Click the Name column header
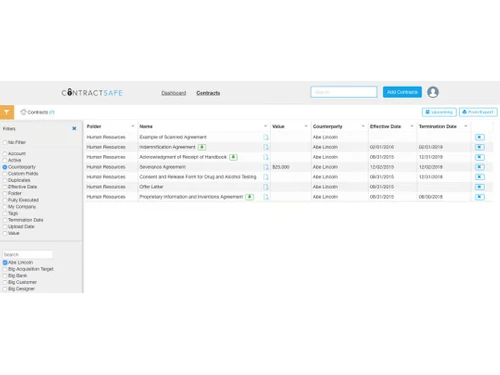The image size is (500, 375). (146, 126)
